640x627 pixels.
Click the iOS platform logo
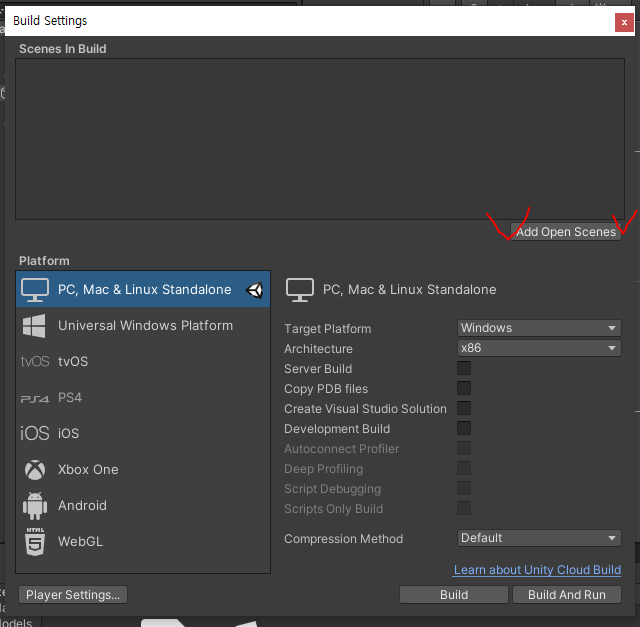[x=35, y=433]
